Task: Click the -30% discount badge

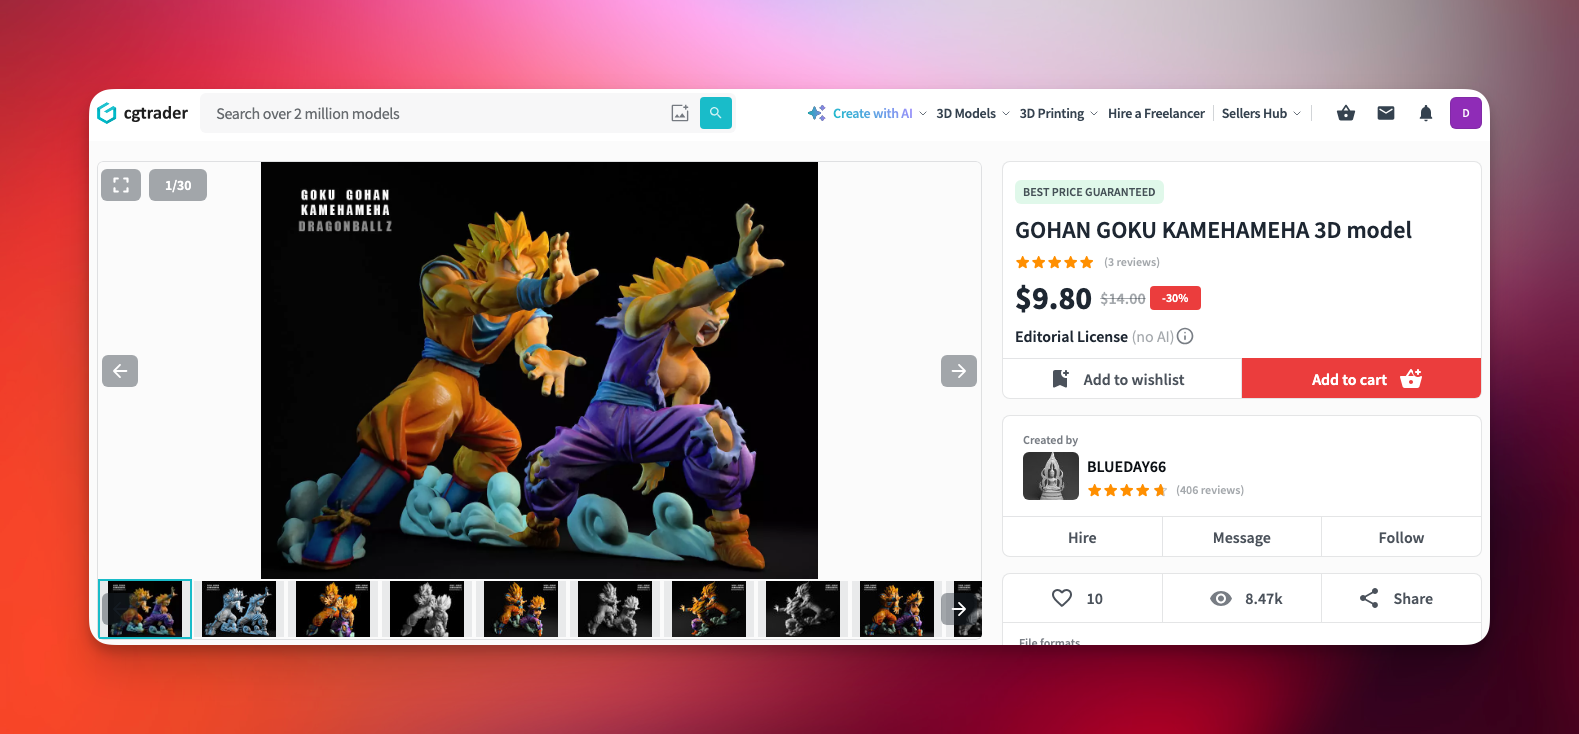Action: pyautogui.click(x=1175, y=298)
